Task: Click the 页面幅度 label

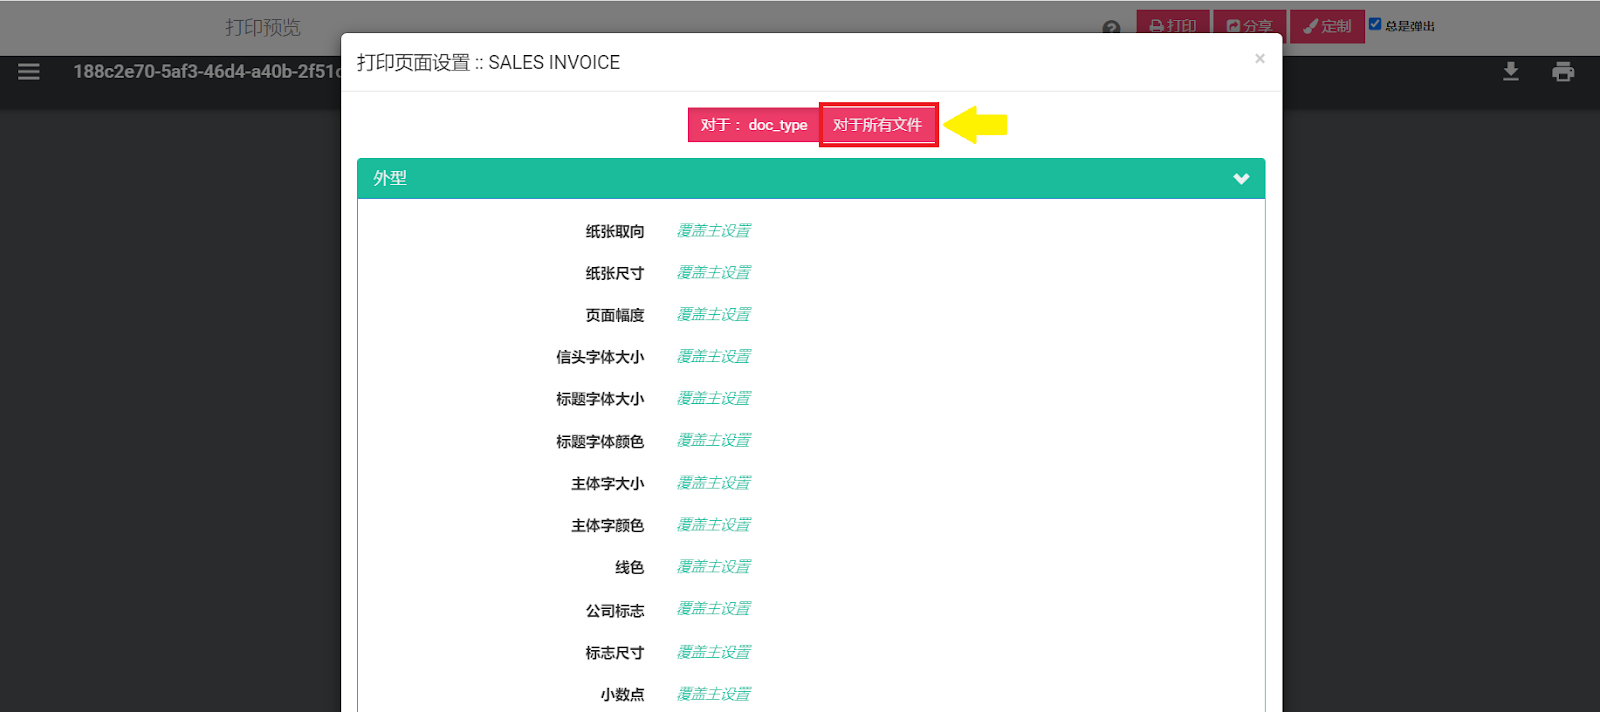Action: (x=615, y=315)
